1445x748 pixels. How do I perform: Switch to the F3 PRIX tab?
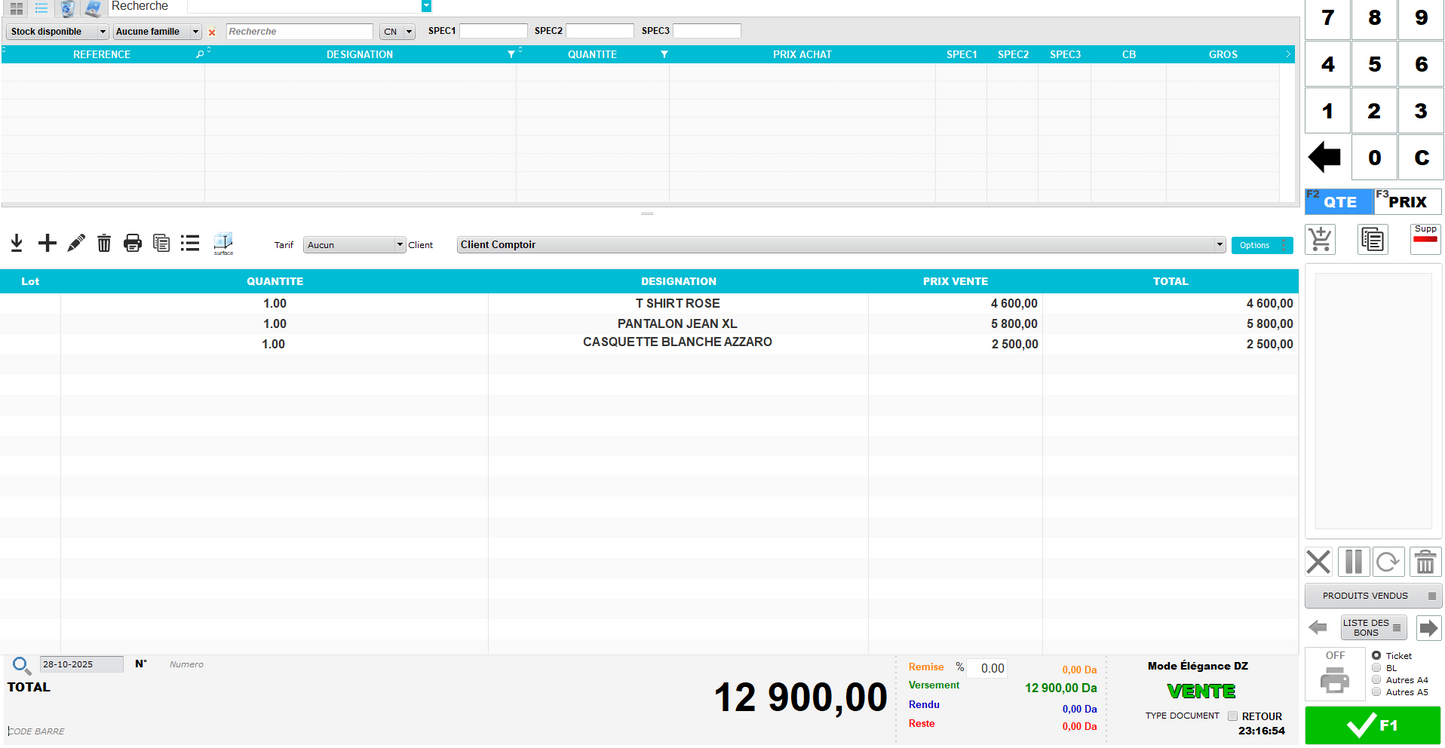tap(1407, 201)
